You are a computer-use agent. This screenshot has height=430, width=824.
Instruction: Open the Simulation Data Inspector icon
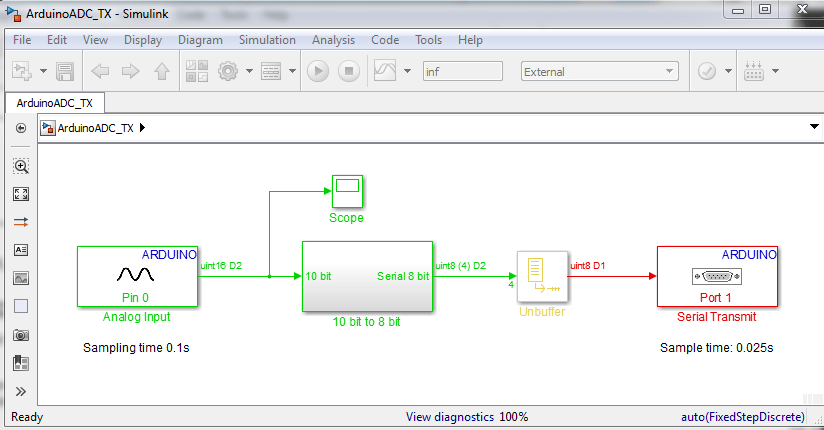click(x=385, y=70)
